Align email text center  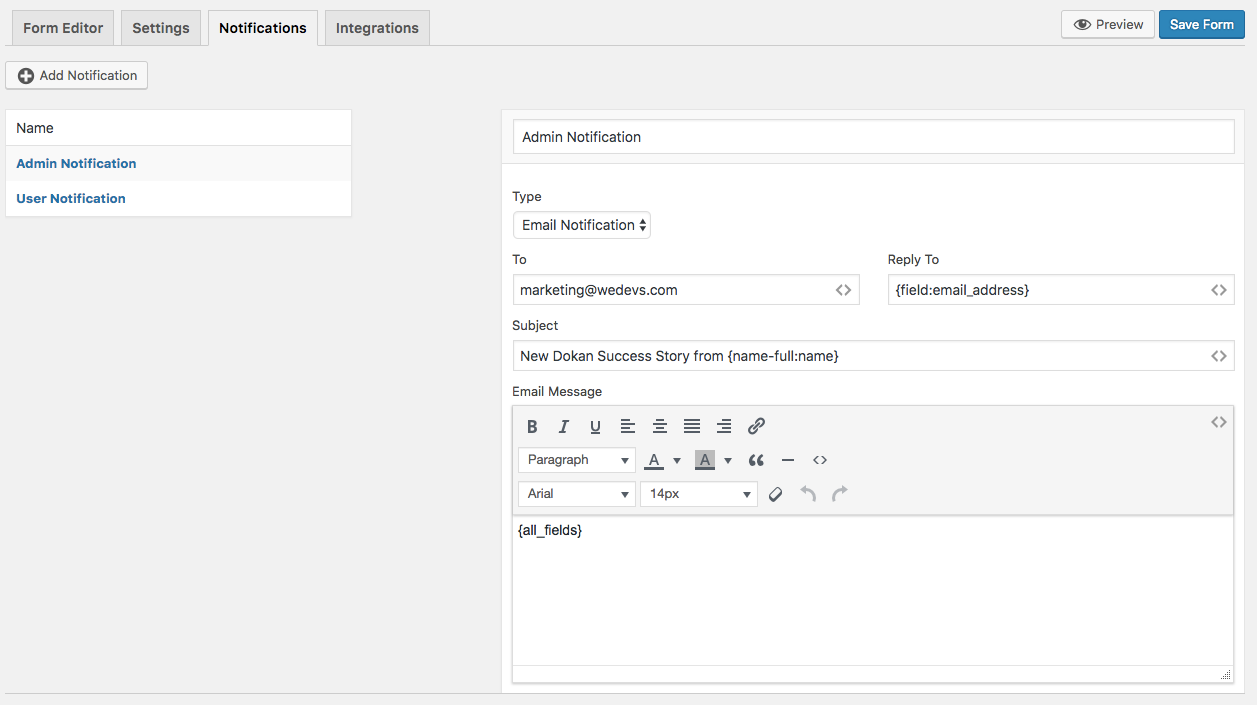pyautogui.click(x=660, y=427)
